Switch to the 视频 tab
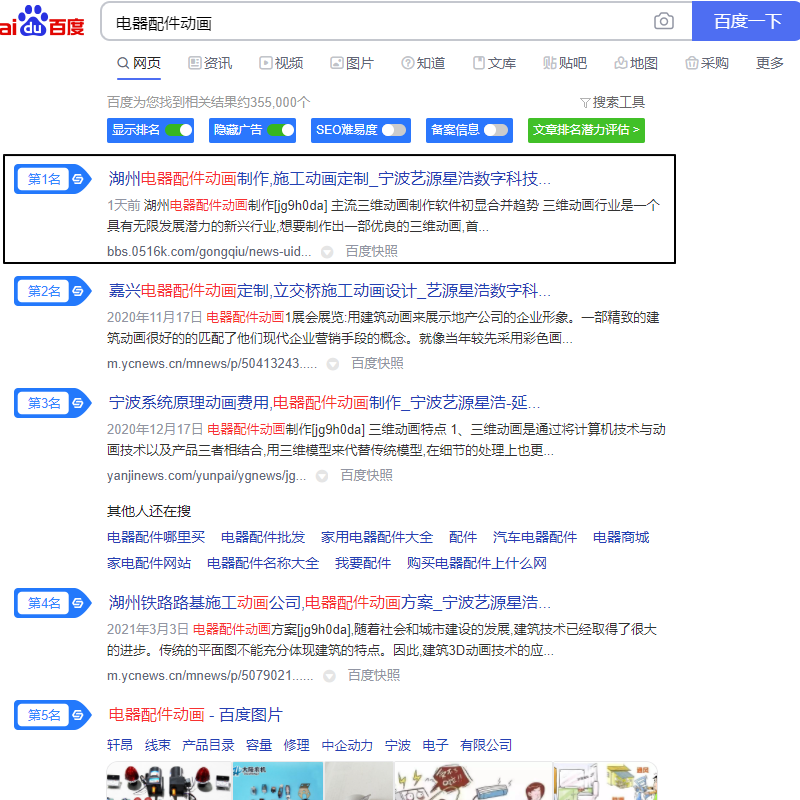800x800 pixels. point(281,63)
